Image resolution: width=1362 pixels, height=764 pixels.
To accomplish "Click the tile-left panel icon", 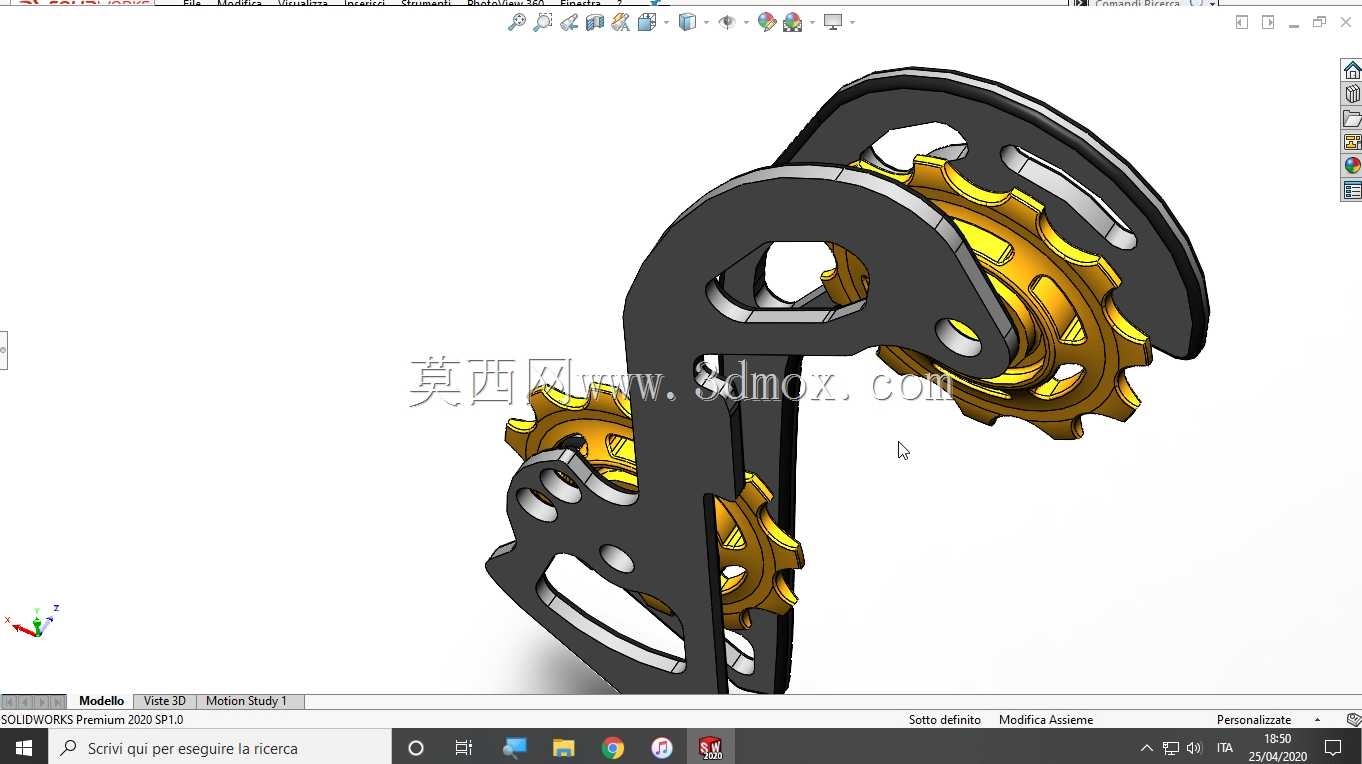I will point(1242,22).
